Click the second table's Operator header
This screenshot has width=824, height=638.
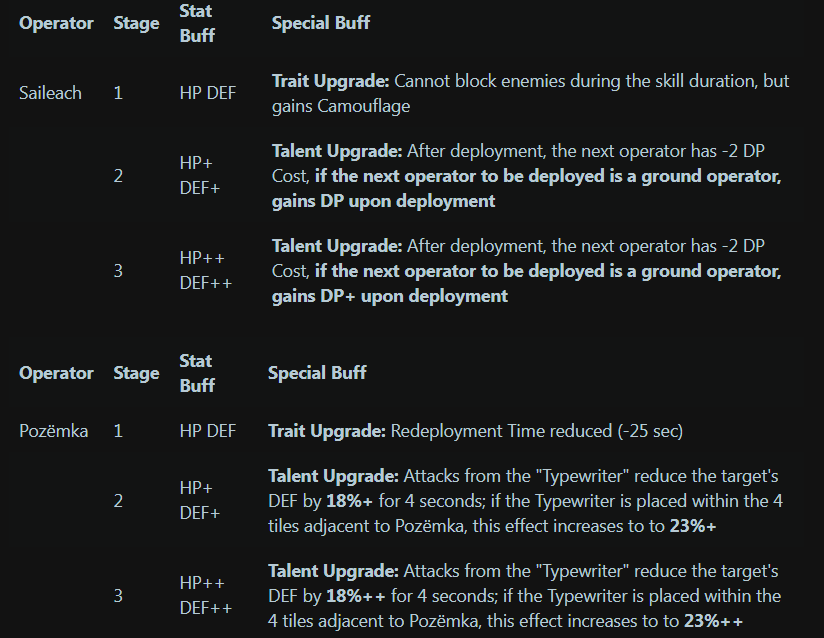(x=56, y=373)
